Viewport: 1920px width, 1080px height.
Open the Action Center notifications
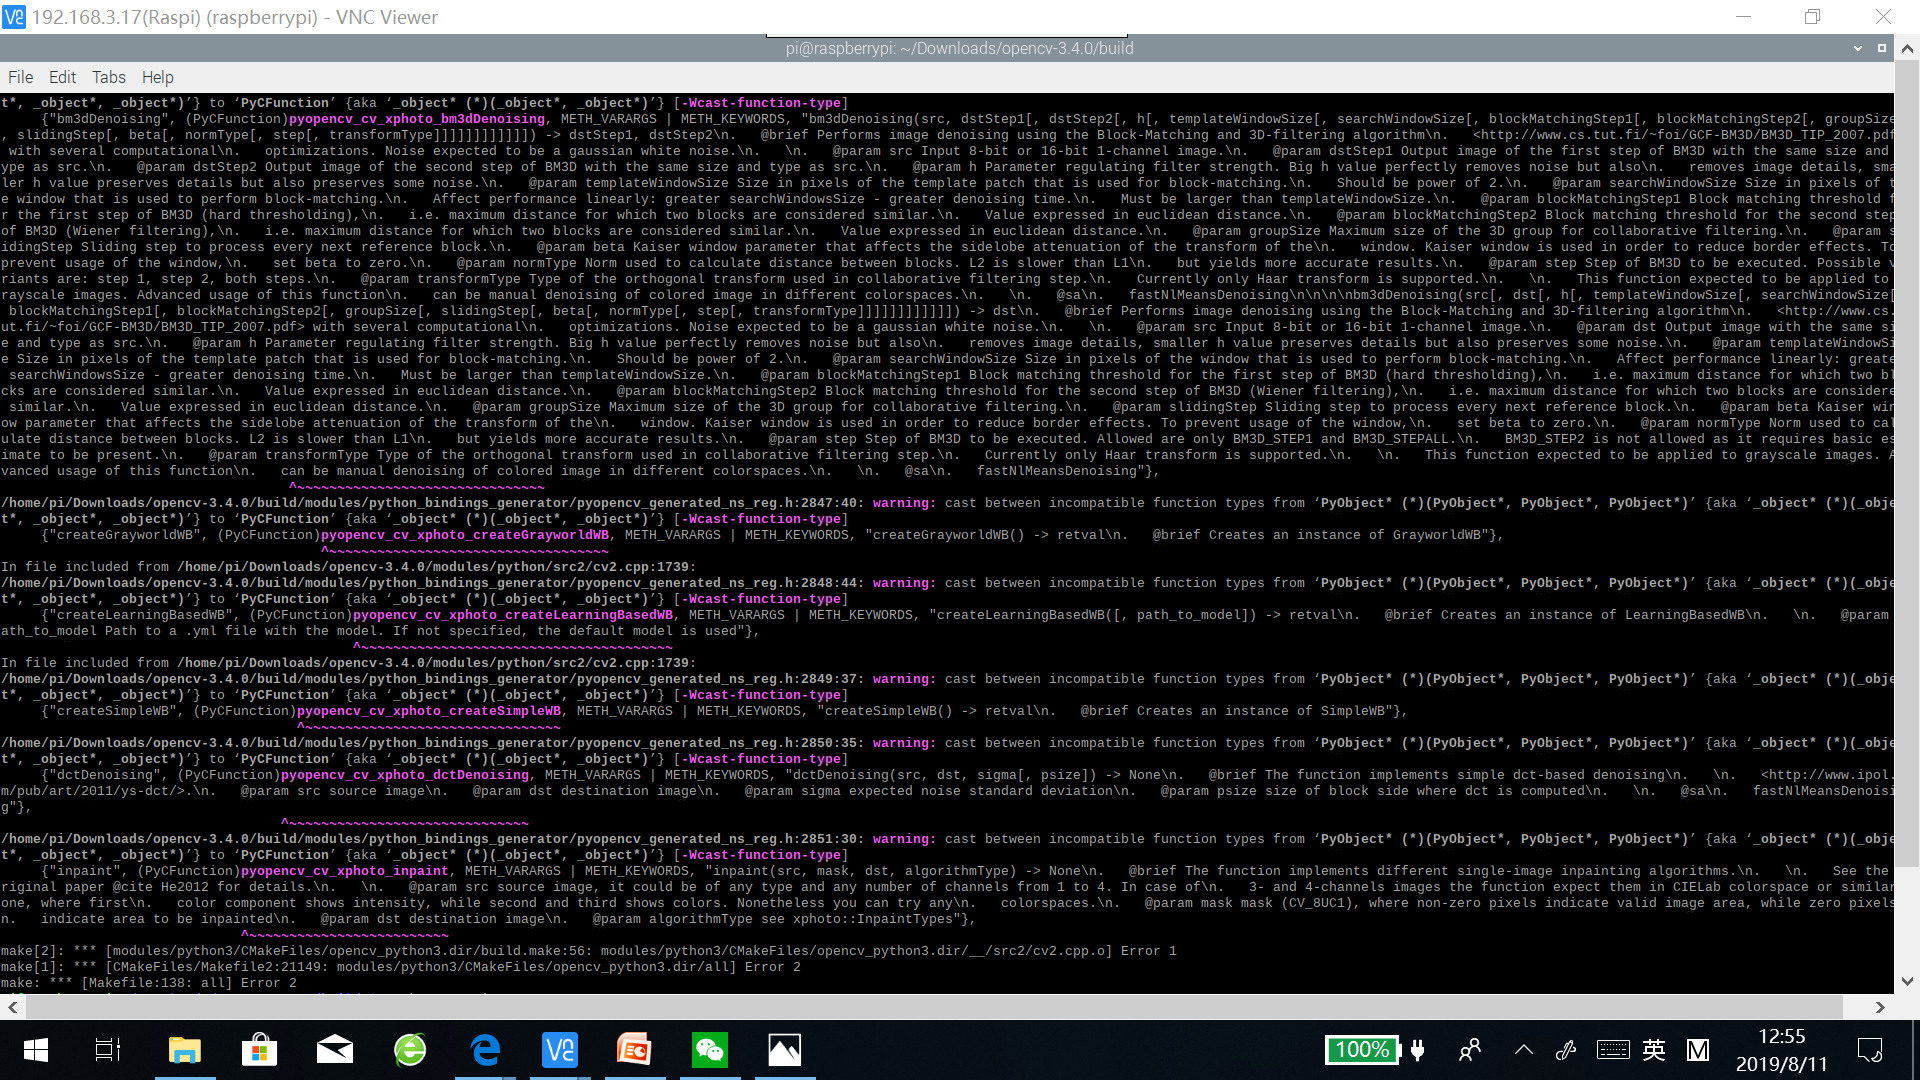pos(1869,1050)
